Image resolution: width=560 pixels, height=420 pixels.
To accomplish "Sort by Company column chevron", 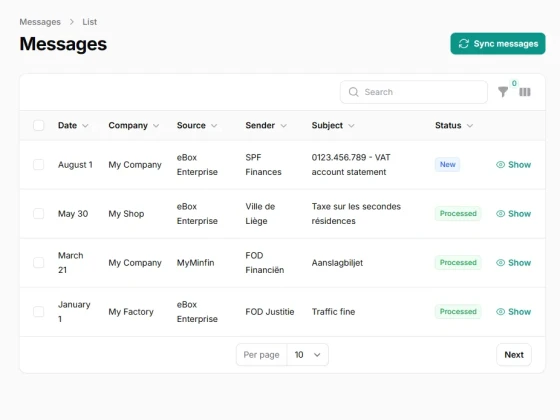I will [x=156, y=126].
